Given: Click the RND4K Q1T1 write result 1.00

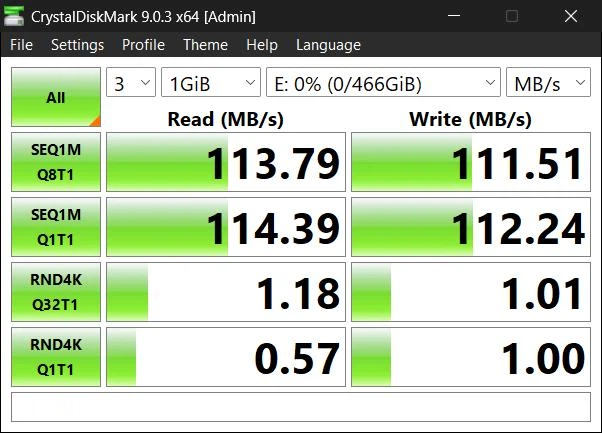Looking at the screenshot, I should pos(471,357).
